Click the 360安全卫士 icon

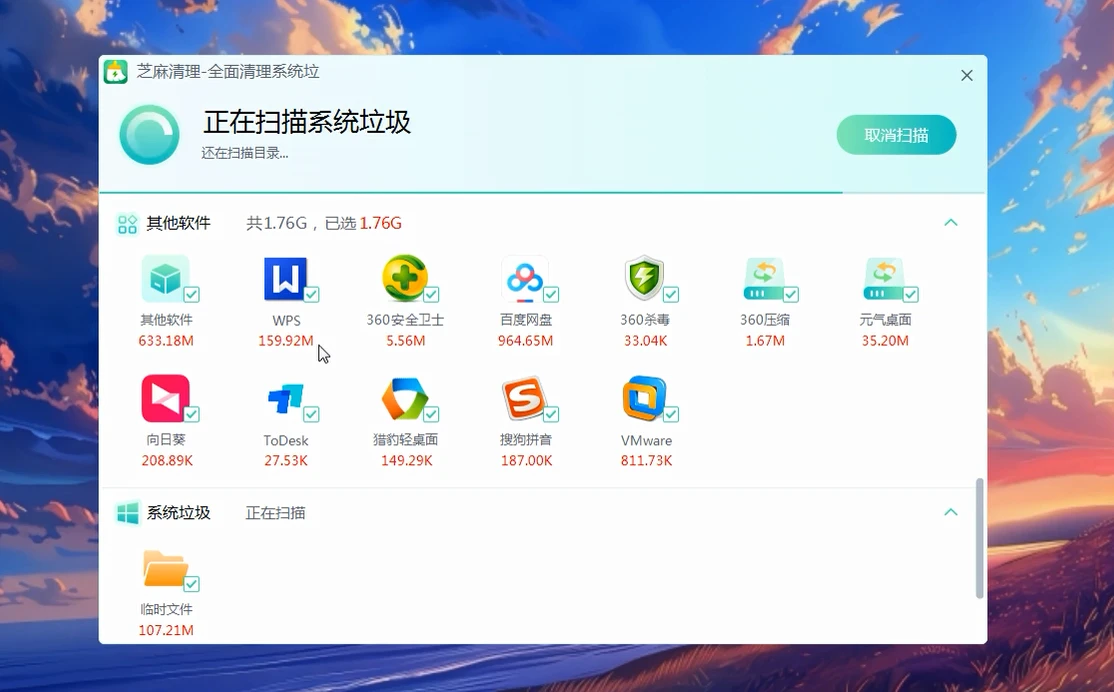405,279
